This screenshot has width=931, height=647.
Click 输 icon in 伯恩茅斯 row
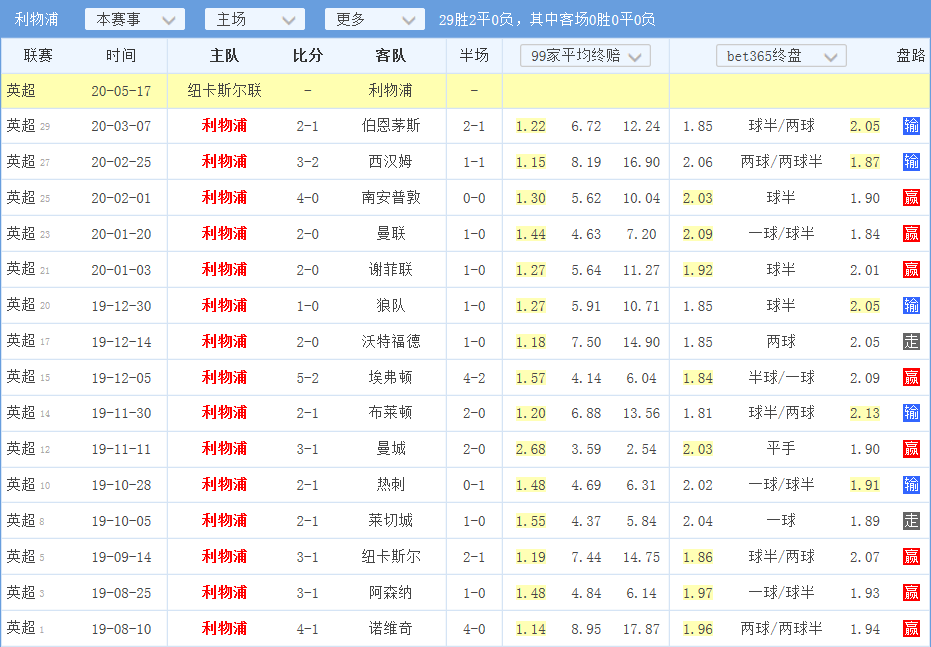(x=911, y=126)
